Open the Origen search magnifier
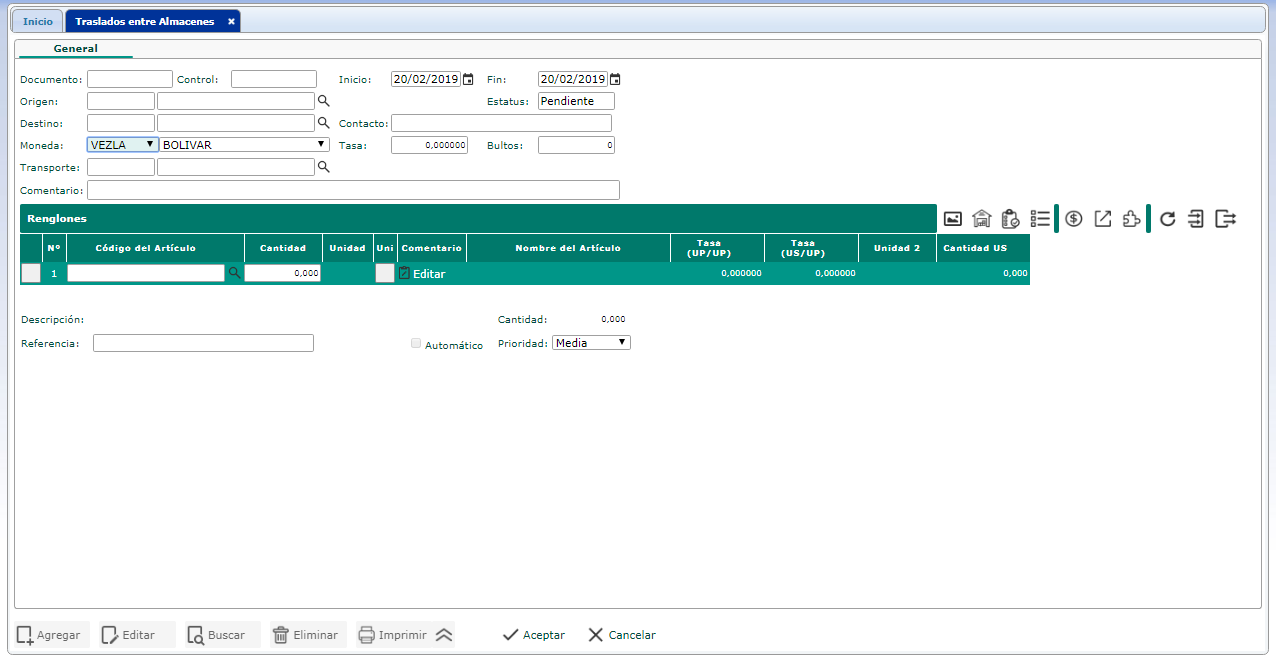 point(323,101)
